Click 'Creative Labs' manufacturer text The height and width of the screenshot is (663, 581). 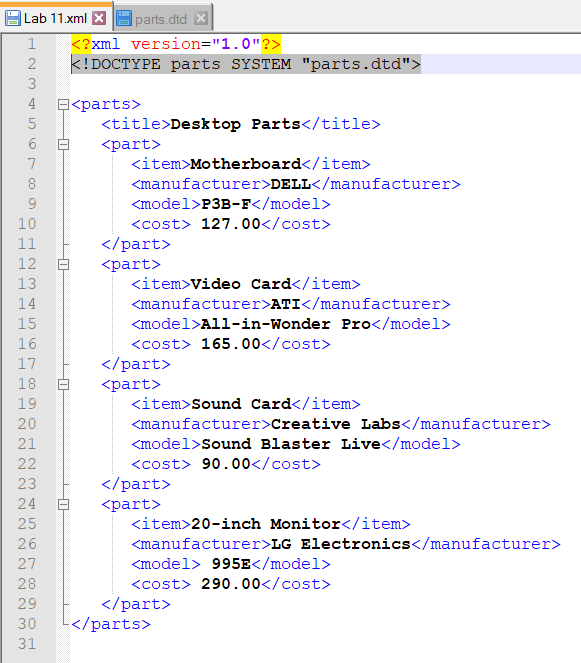(x=335, y=424)
